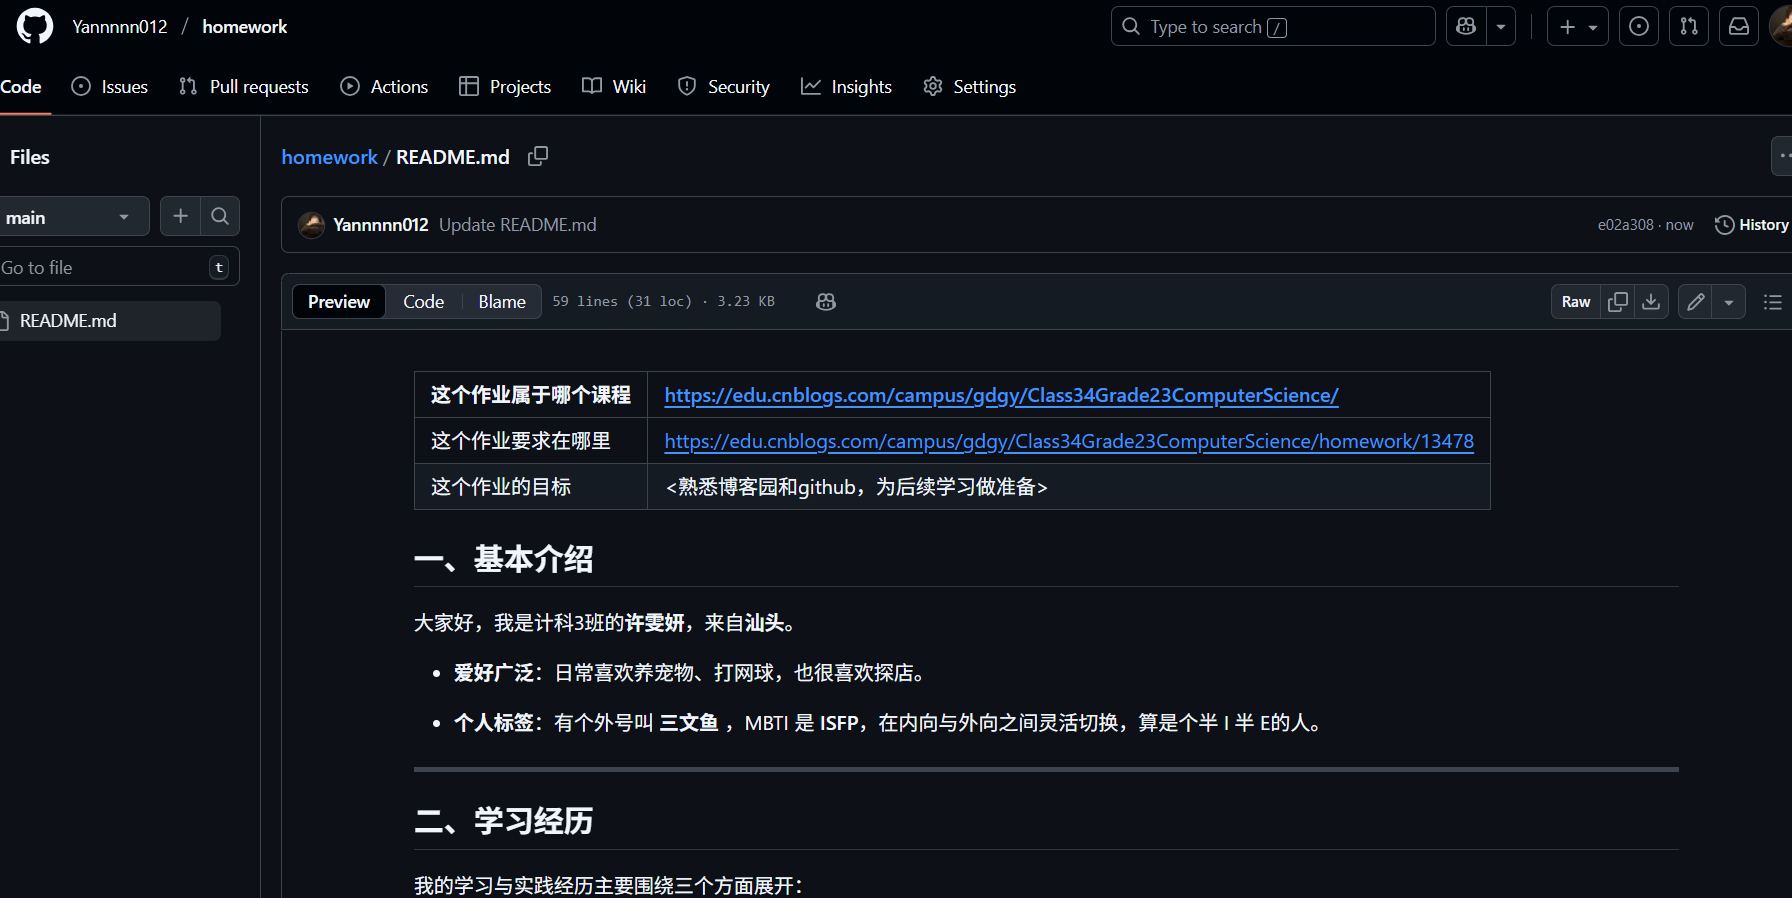This screenshot has width=1792, height=898.
Task: Open the create new plus menu
Action: coord(1578,26)
